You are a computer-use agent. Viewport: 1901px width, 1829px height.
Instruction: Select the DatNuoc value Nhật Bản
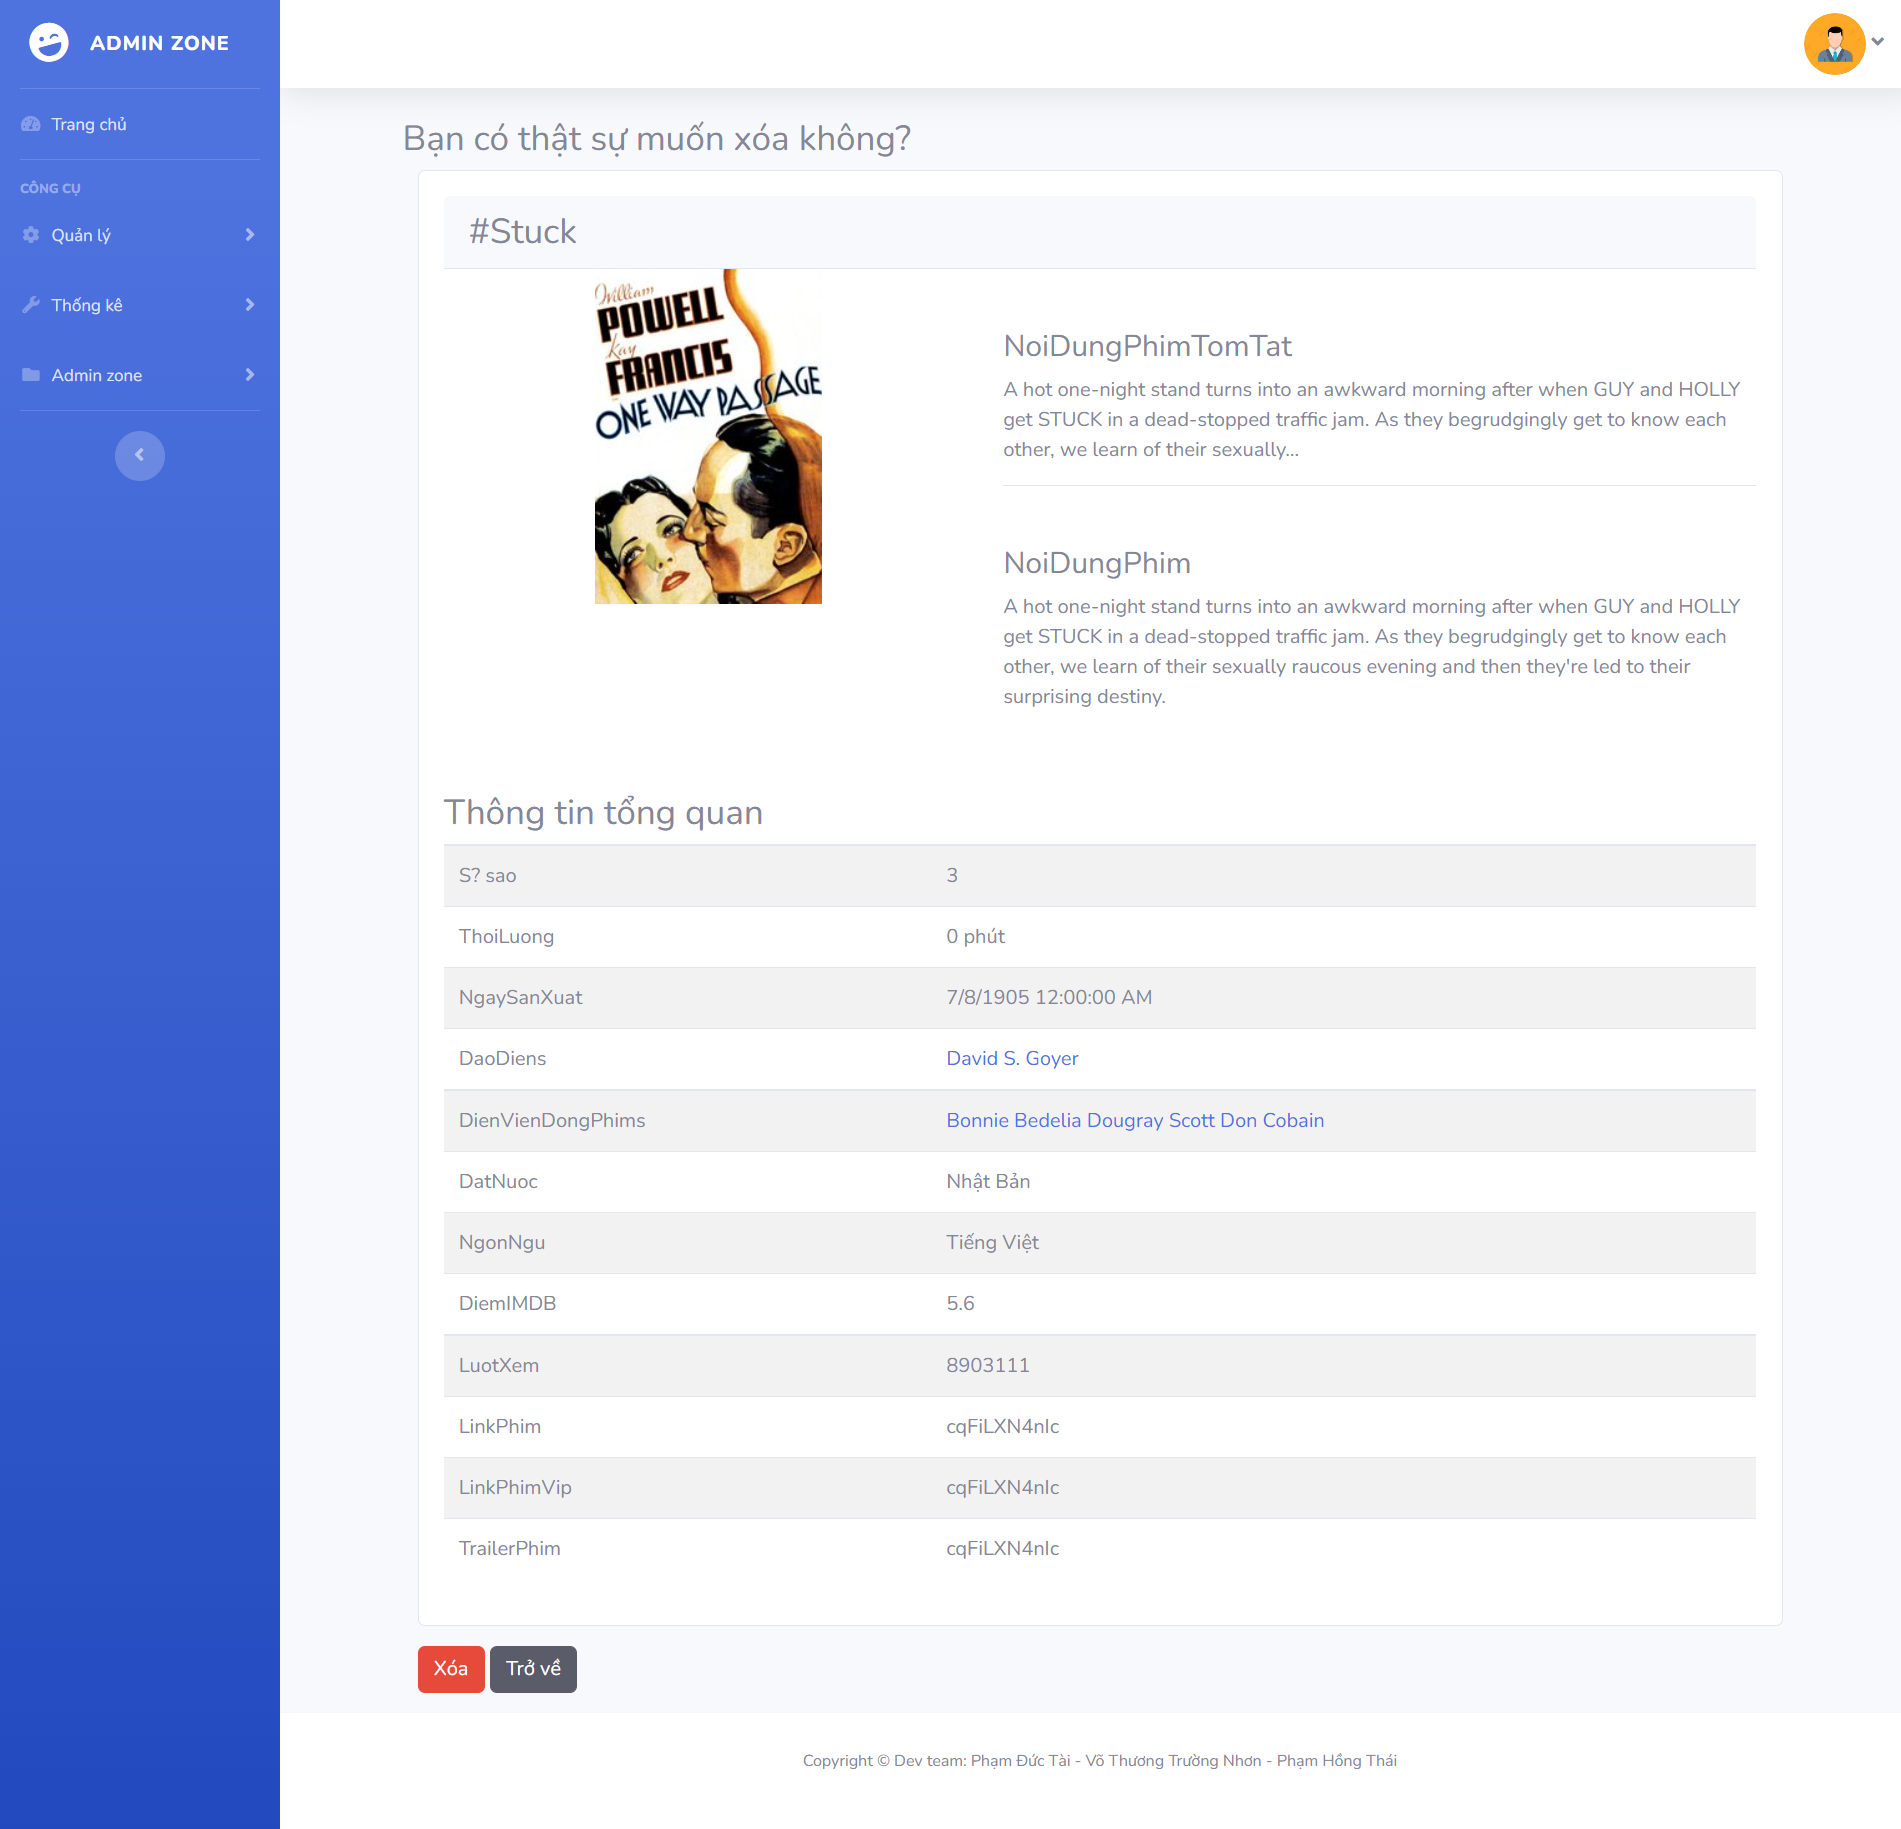(x=988, y=1181)
